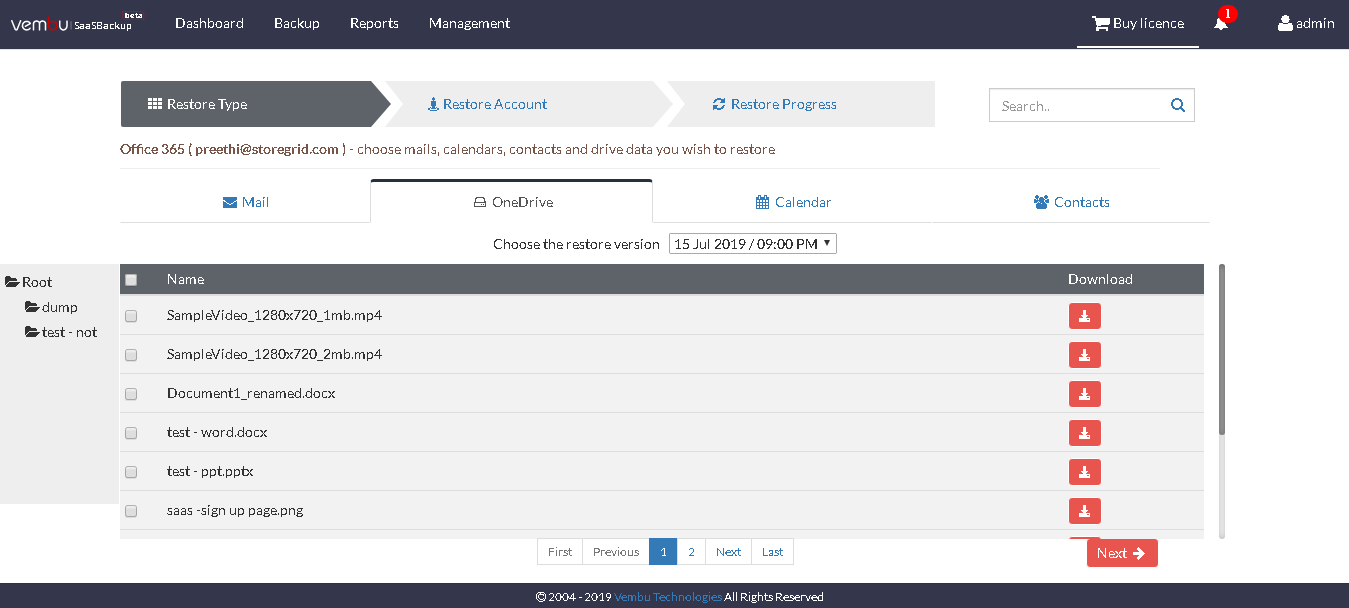Click the search magnifier icon
This screenshot has width=1349, height=608.
(x=1178, y=105)
